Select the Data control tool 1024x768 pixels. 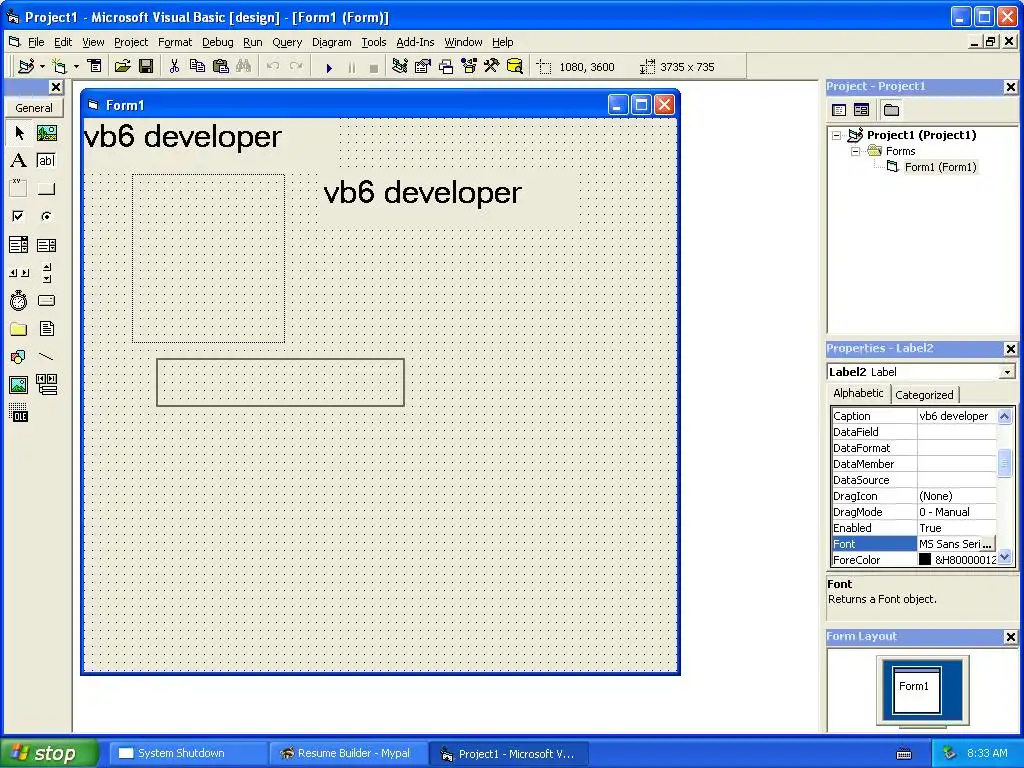point(46,385)
